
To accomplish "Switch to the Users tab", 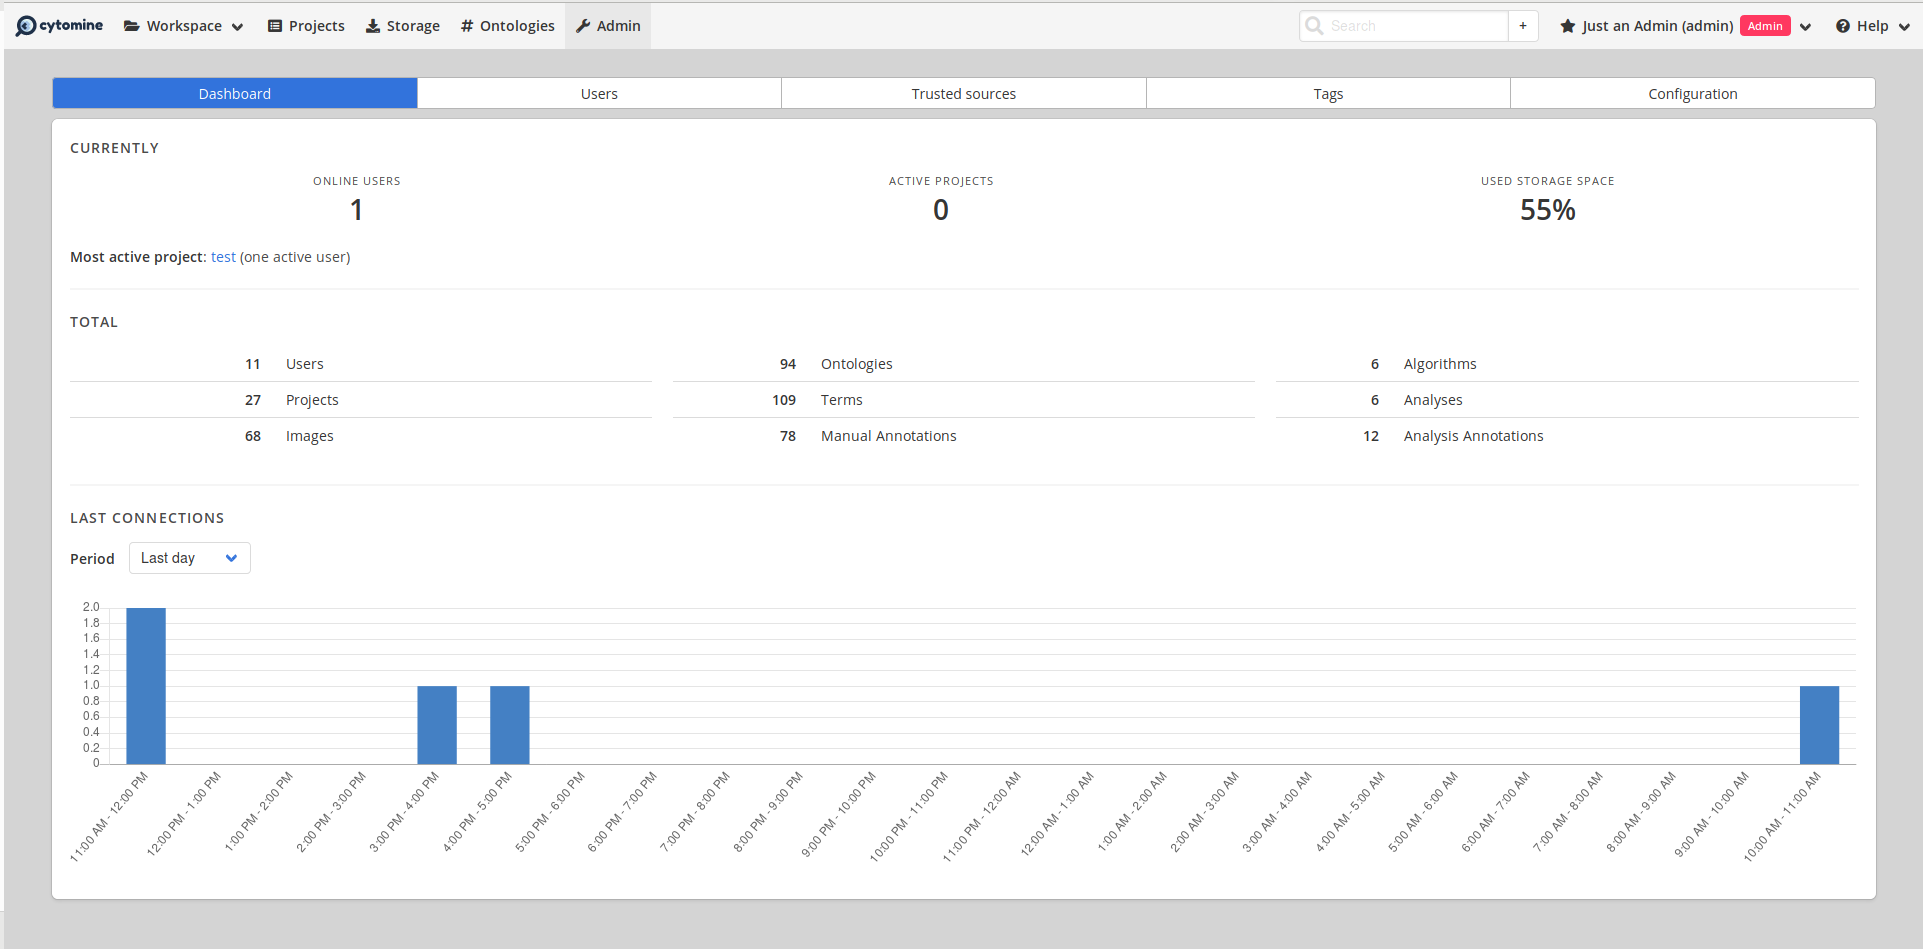I will point(599,92).
